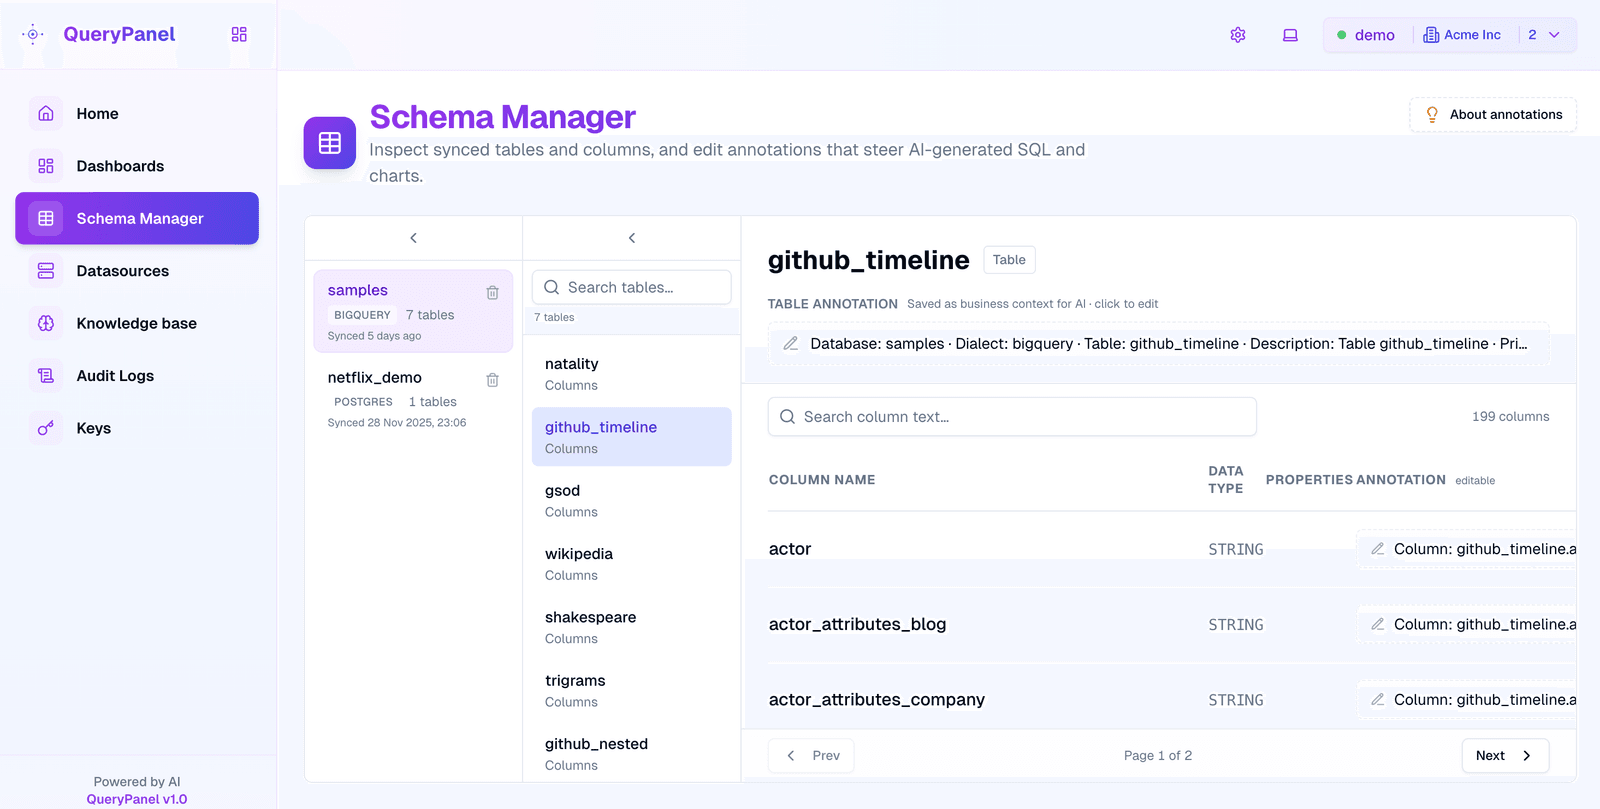
Task: Edit the actor column annotation pencil icon
Action: click(x=1377, y=549)
